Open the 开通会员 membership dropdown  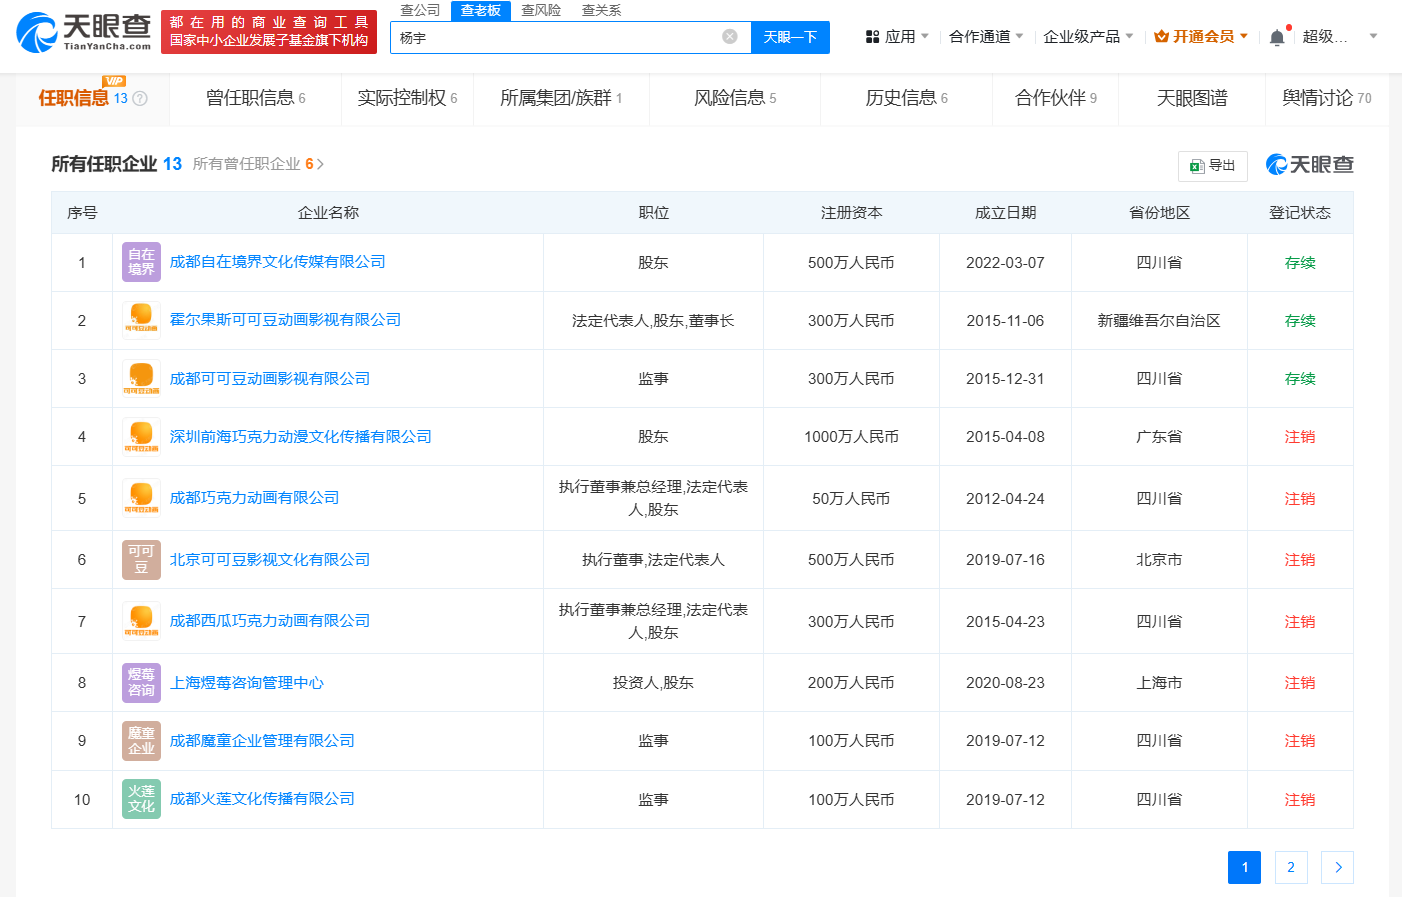pos(1201,37)
